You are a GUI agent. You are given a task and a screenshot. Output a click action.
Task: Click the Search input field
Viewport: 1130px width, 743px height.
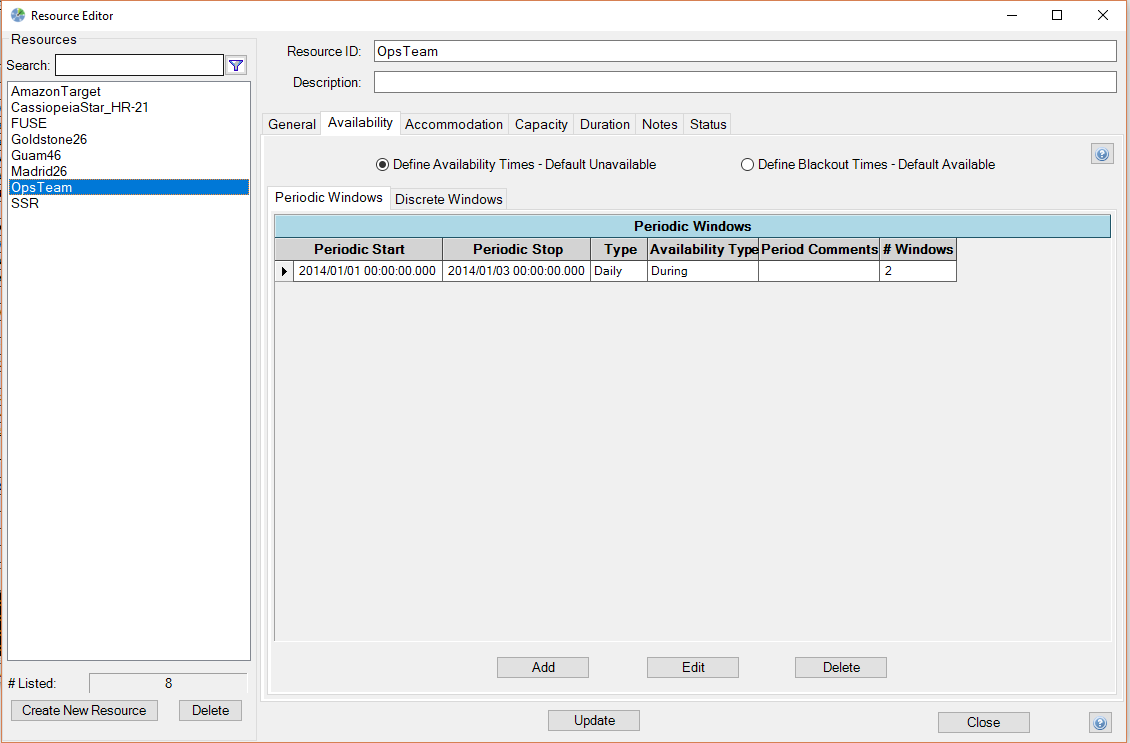pos(139,65)
